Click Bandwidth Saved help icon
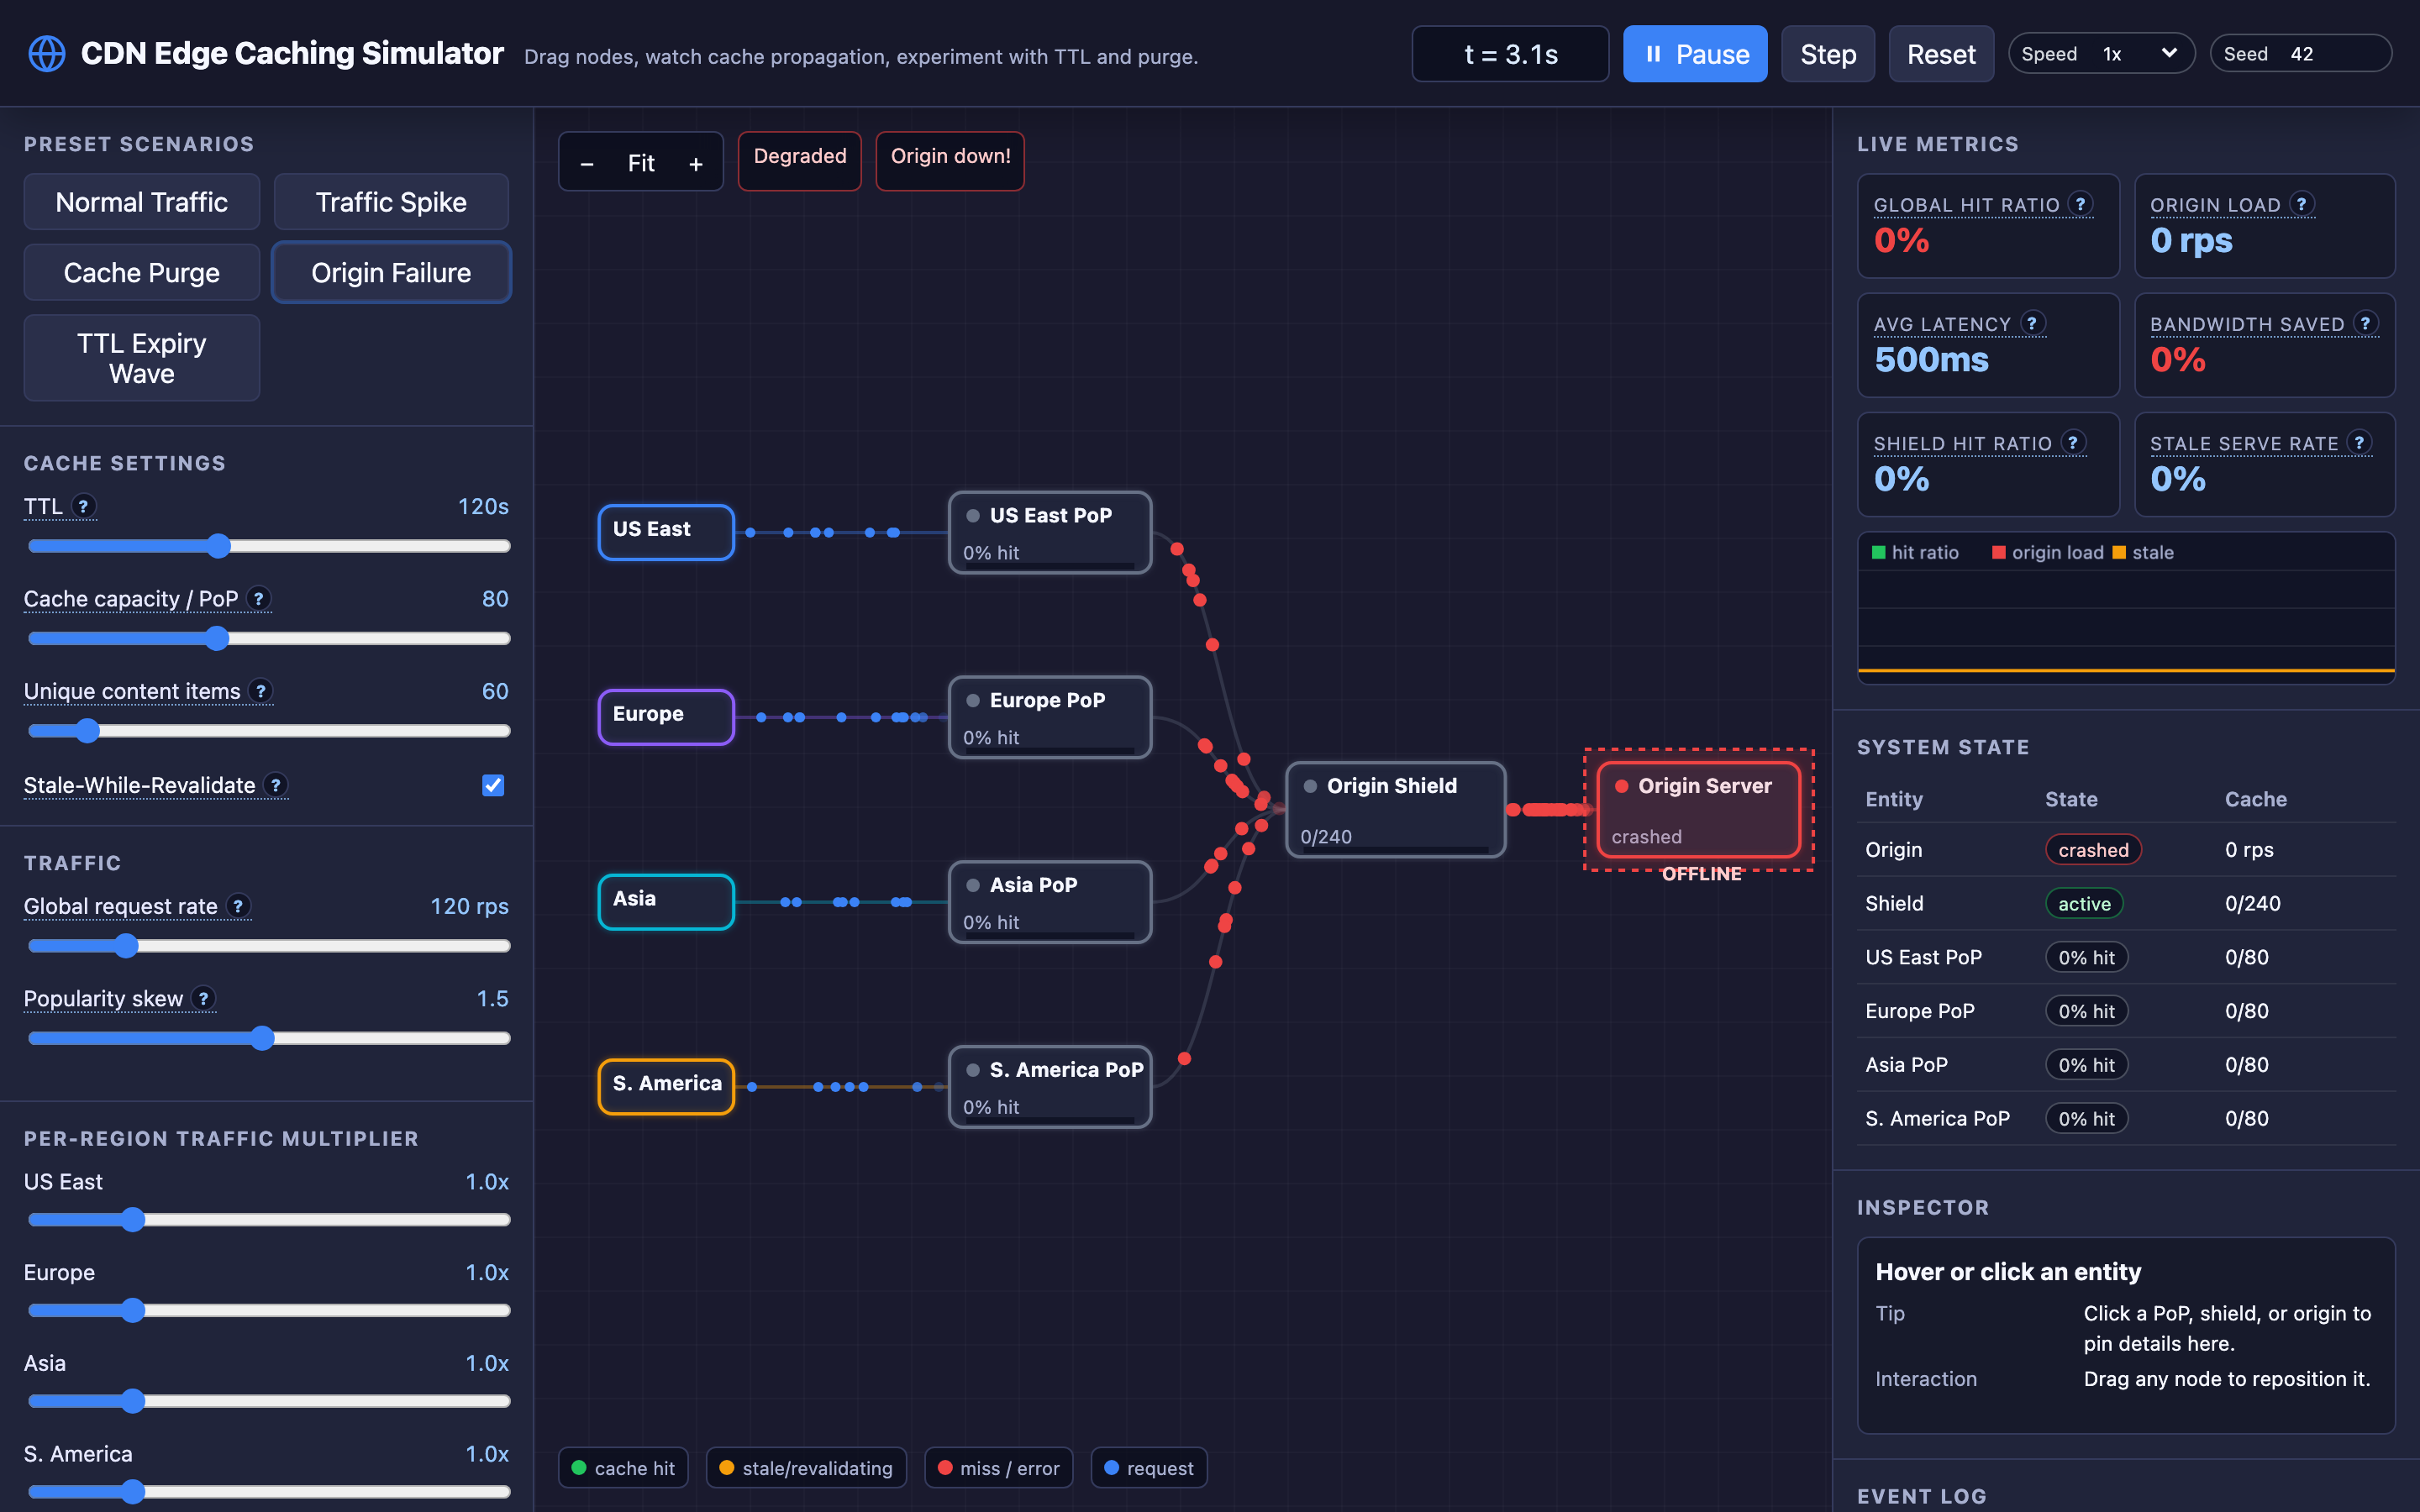This screenshot has height=1512, width=2420. [2365, 323]
